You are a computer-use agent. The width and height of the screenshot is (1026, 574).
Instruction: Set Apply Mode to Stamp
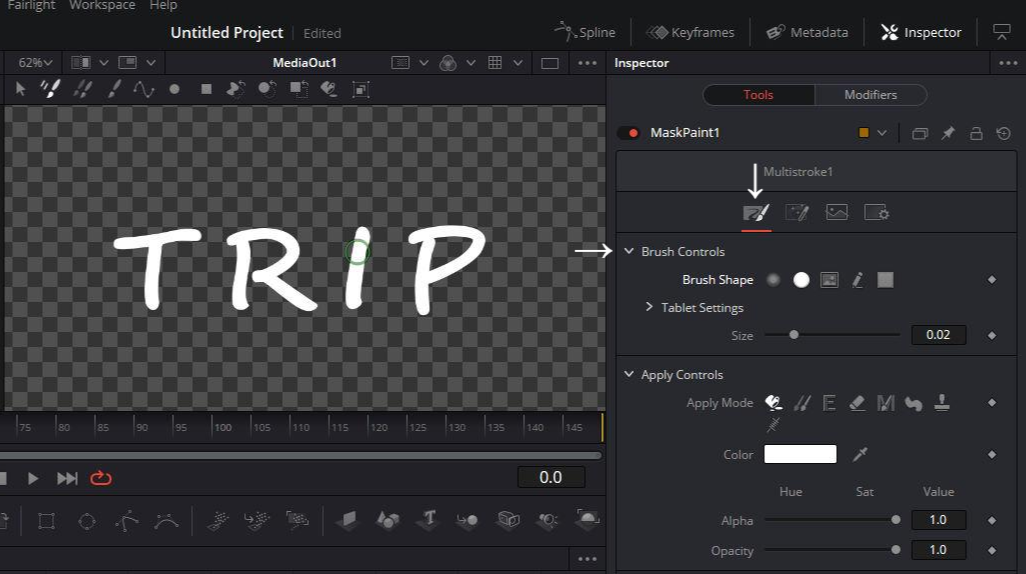pos(942,403)
